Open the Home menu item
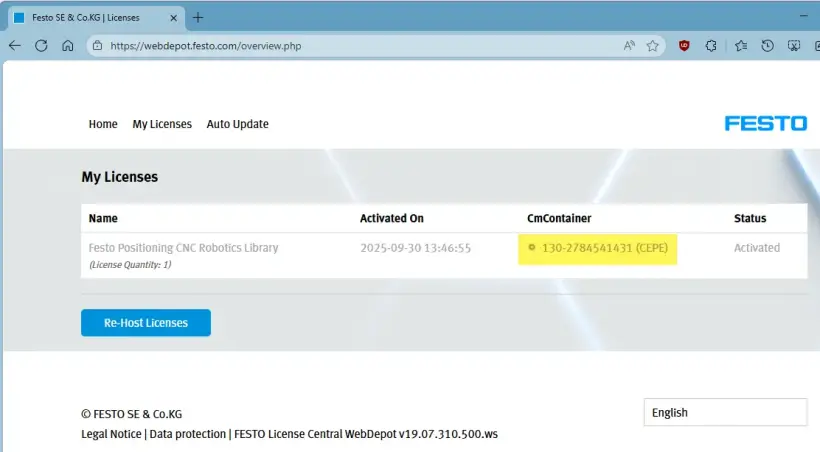820x452 pixels. [103, 124]
